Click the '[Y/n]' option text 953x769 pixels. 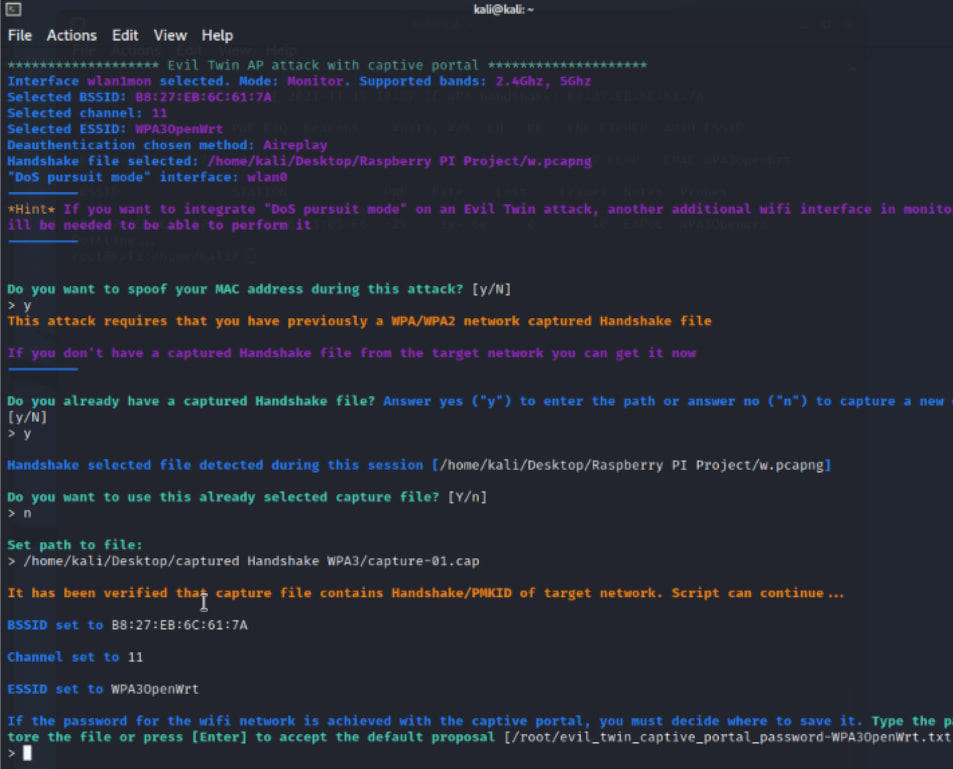[x=467, y=497]
